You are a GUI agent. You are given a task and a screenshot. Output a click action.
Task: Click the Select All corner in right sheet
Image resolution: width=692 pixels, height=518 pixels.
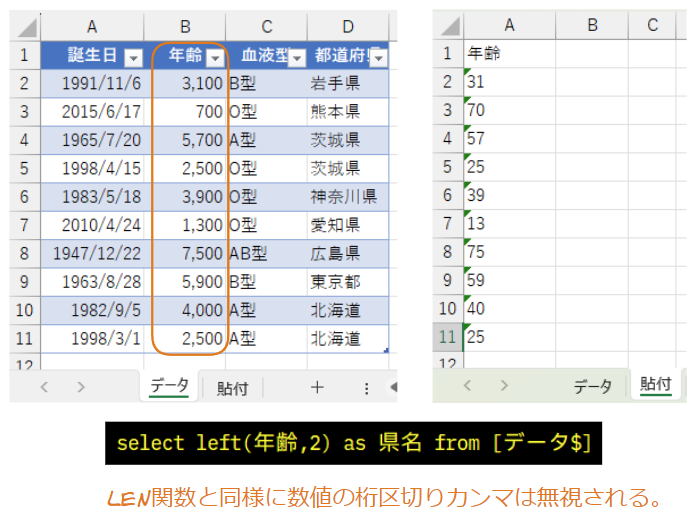click(x=449, y=26)
